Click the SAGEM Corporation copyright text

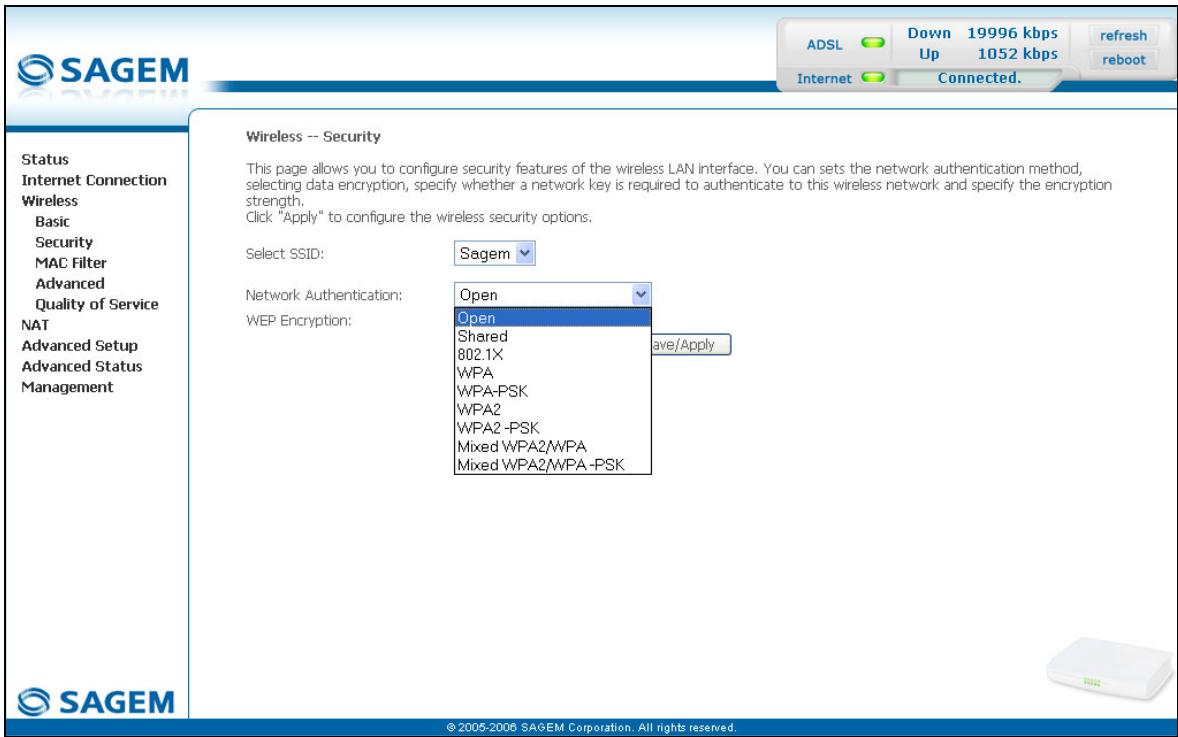pyautogui.click(x=591, y=727)
